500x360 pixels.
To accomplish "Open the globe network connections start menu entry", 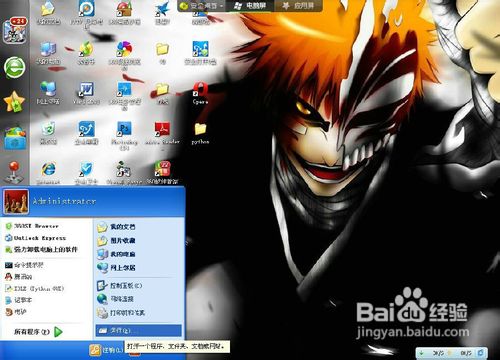I will click(115, 299).
